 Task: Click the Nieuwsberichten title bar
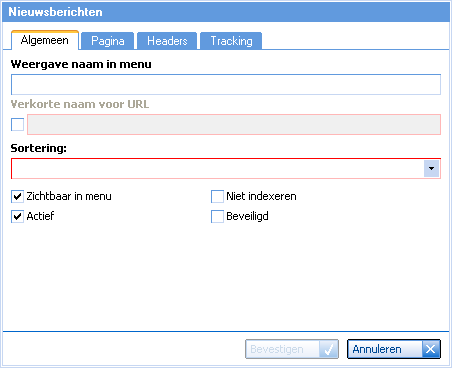tap(226, 12)
